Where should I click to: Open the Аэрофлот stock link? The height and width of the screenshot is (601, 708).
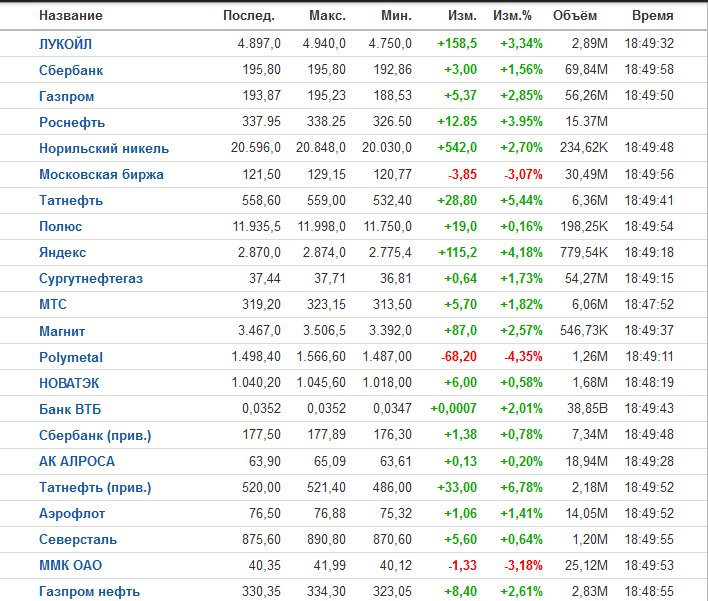(x=72, y=513)
